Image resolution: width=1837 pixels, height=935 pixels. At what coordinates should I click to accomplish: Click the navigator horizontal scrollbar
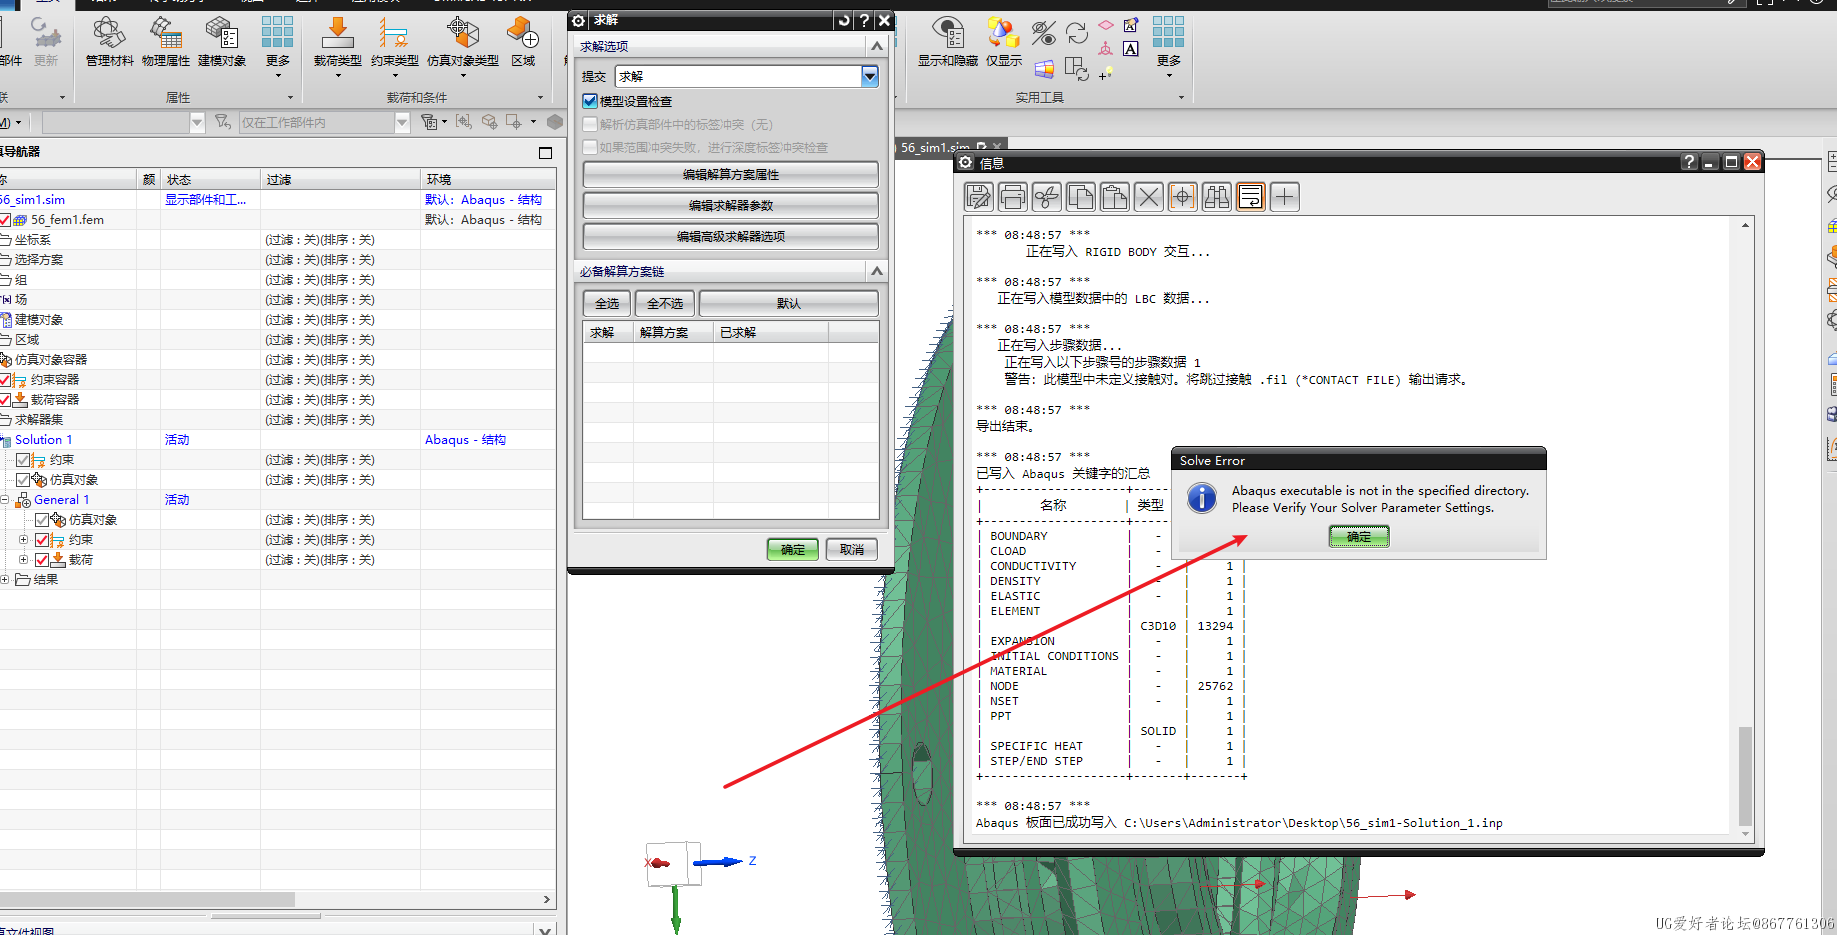[x=147, y=899]
